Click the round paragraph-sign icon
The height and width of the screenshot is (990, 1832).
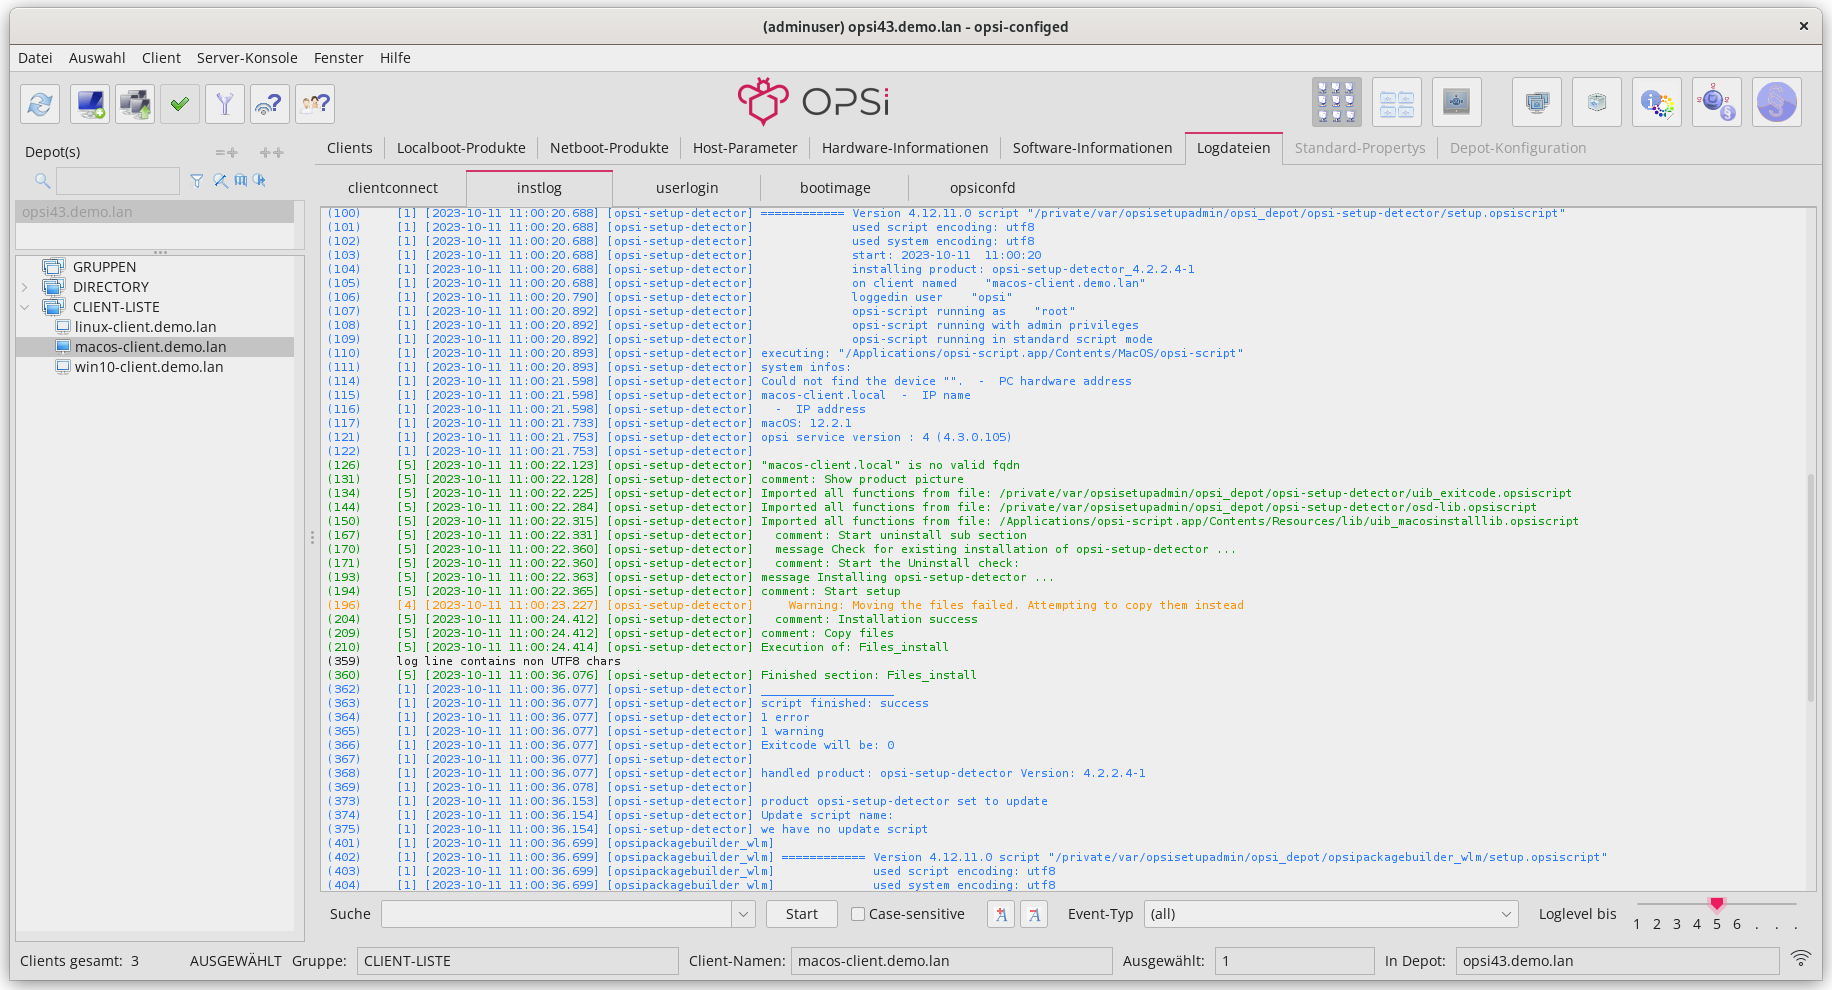coord(1777,102)
